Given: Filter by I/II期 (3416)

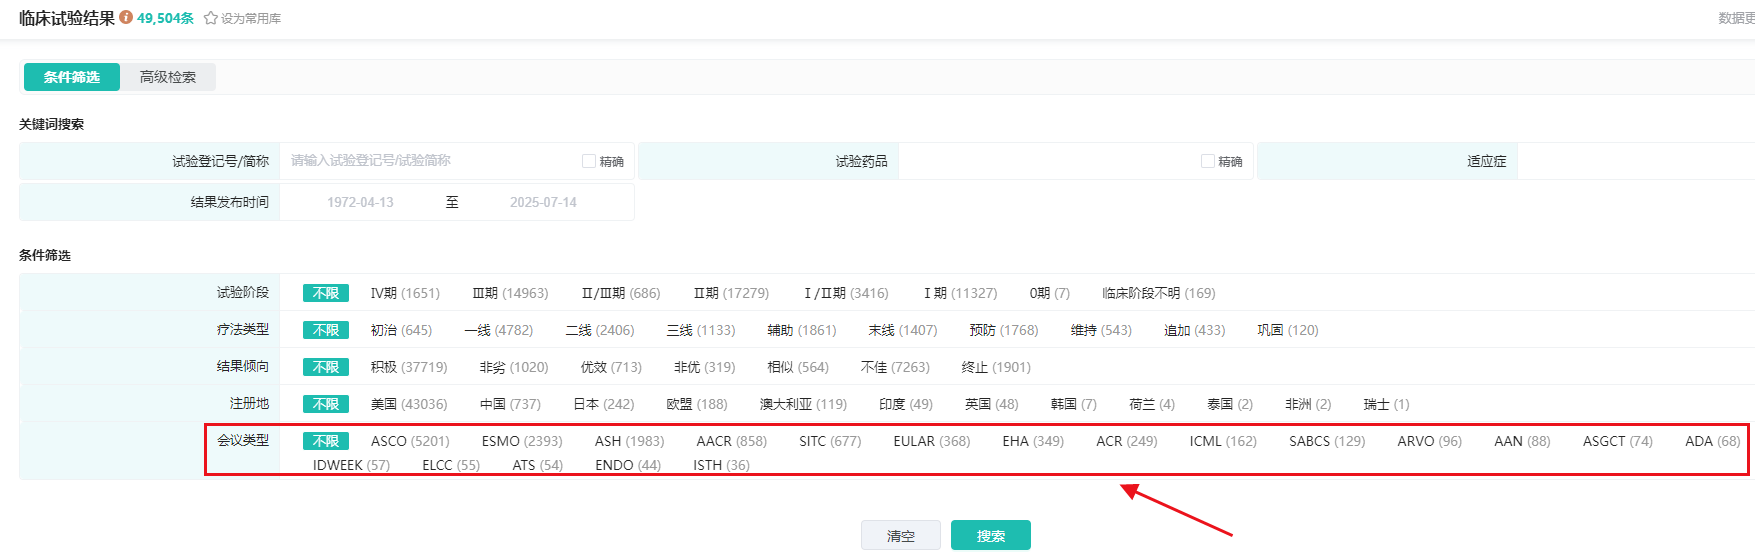Looking at the screenshot, I should tap(846, 293).
